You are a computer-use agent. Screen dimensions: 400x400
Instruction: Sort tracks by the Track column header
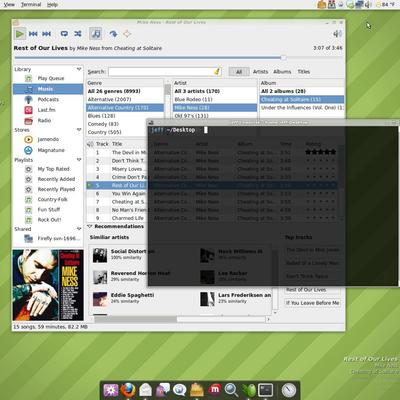(102, 144)
